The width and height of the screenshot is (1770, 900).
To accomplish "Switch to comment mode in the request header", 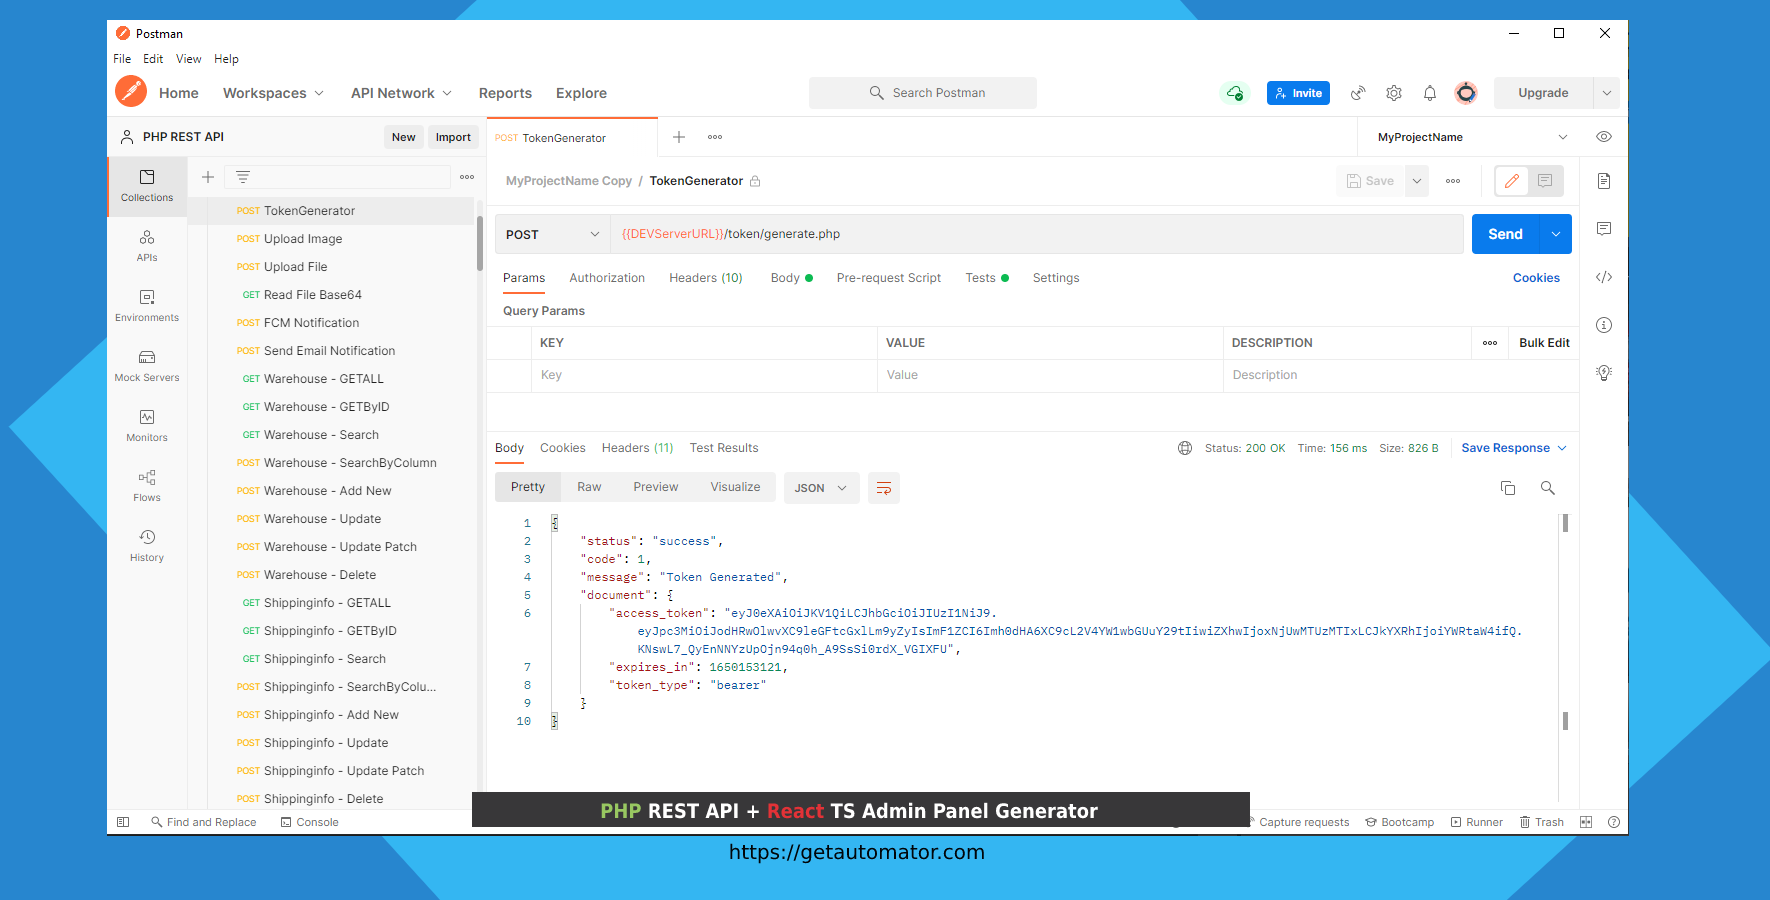I will pyautogui.click(x=1545, y=181).
